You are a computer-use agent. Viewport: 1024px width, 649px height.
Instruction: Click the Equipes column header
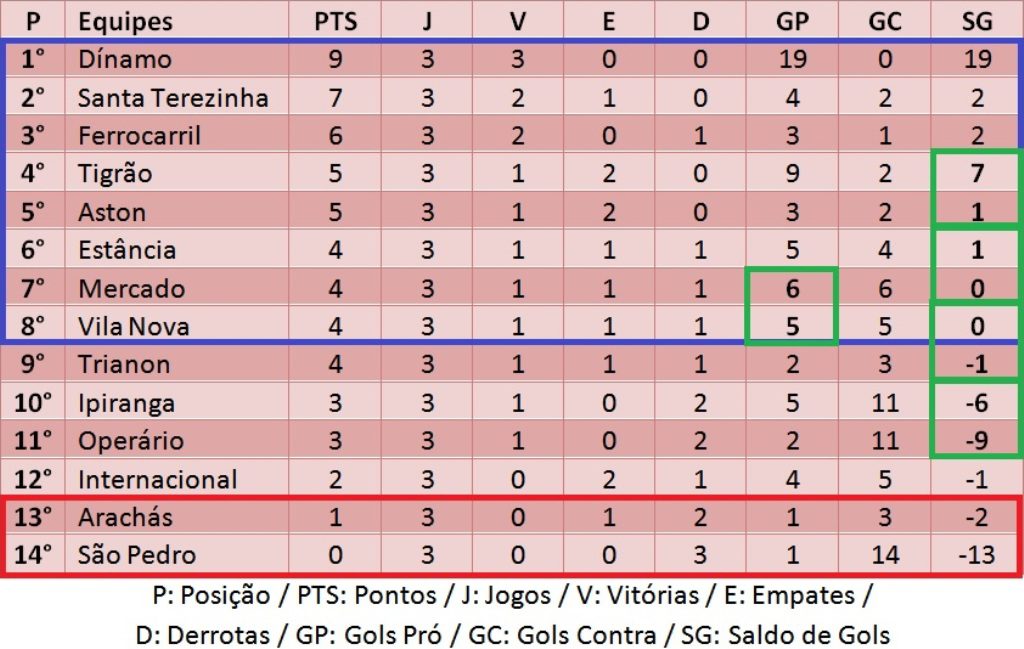point(125,21)
